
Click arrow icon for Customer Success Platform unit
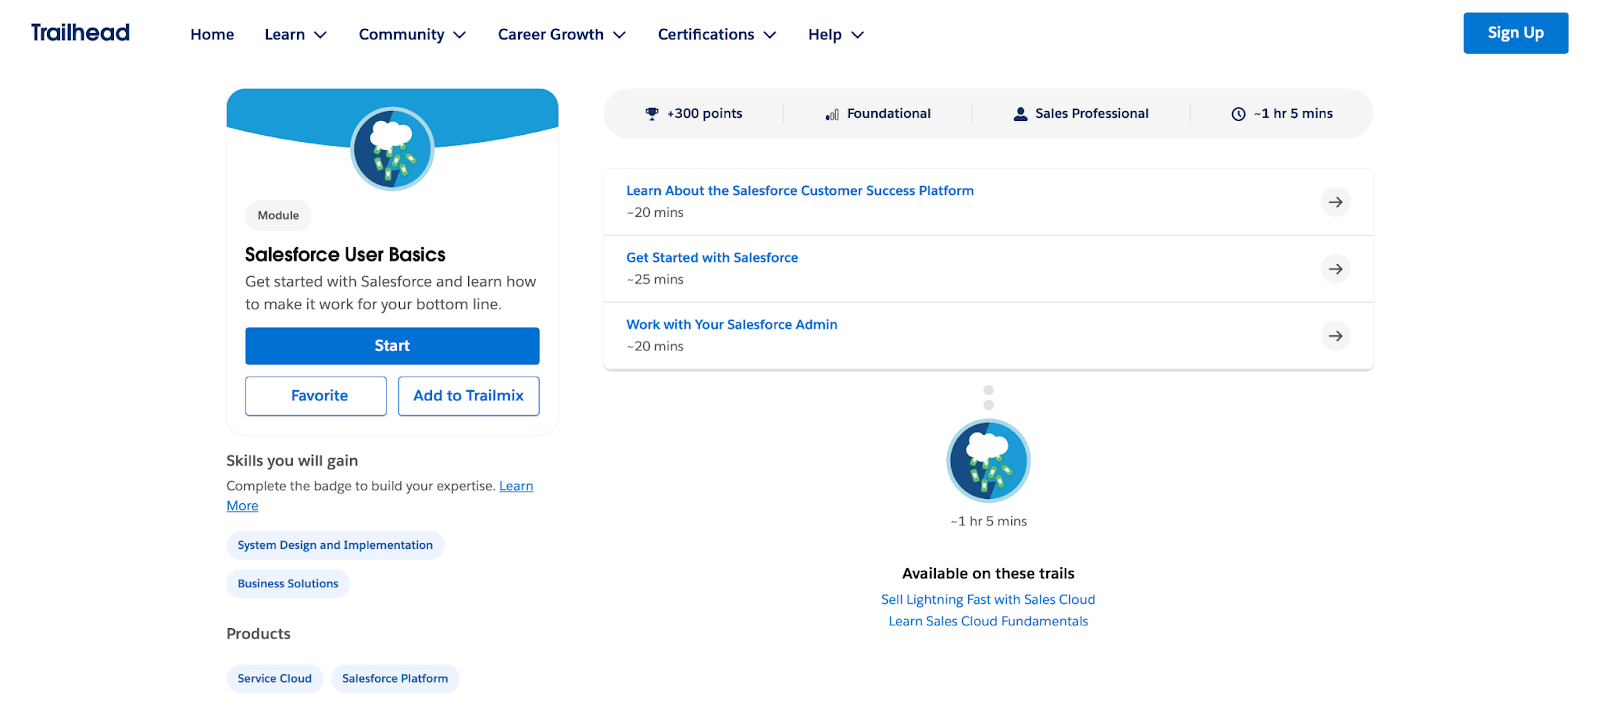tap(1335, 202)
